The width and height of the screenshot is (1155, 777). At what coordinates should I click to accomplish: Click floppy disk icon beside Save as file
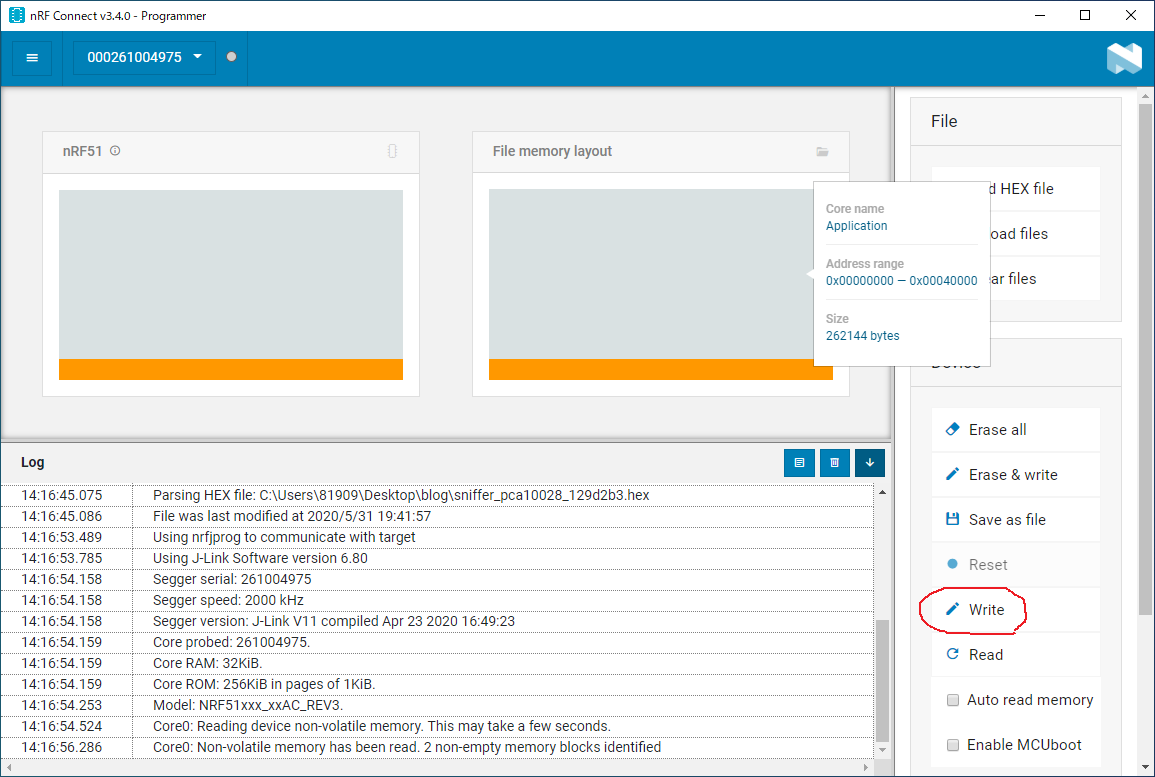(x=952, y=518)
